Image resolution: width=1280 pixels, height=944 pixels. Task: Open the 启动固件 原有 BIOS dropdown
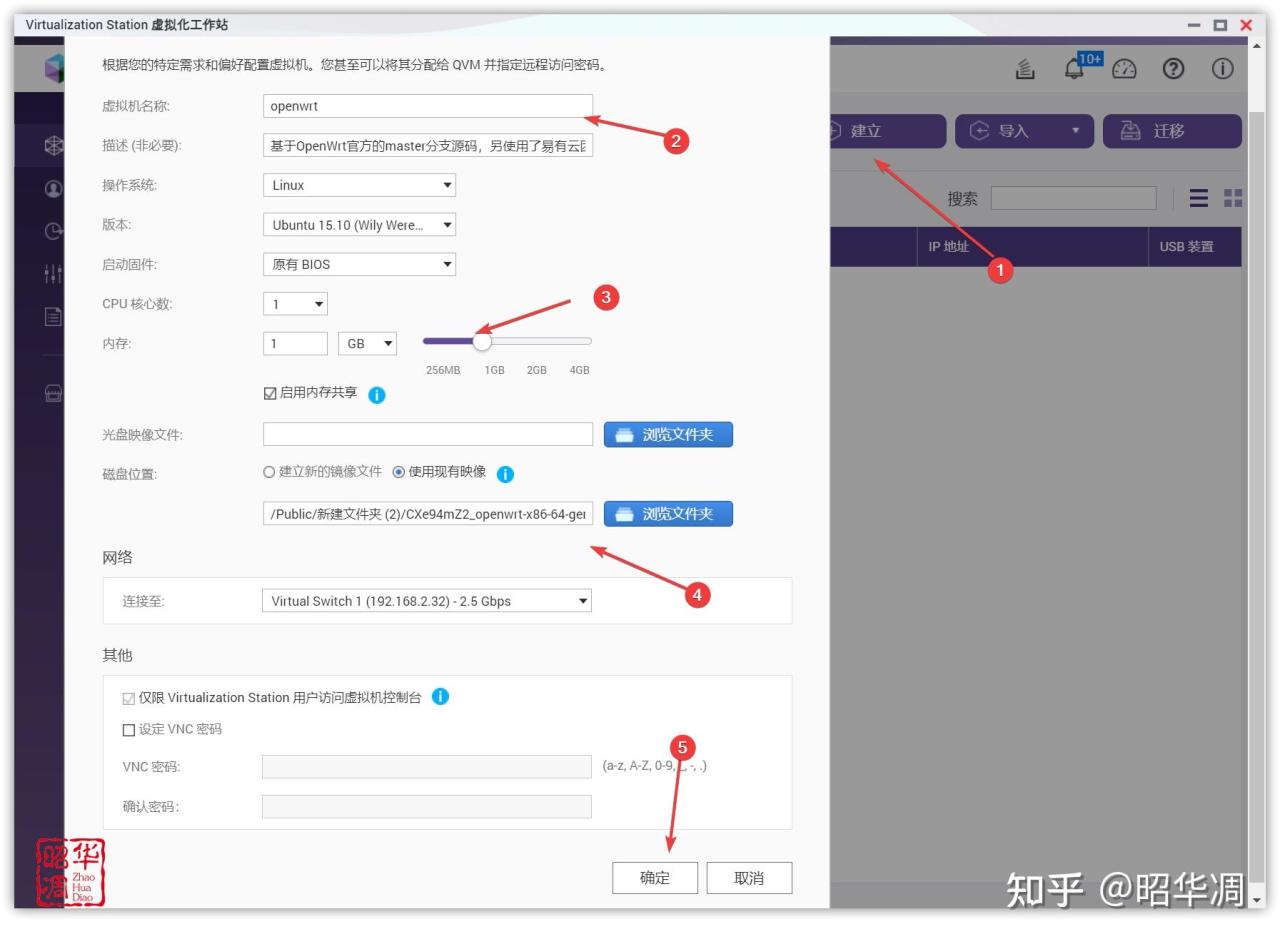tap(359, 265)
